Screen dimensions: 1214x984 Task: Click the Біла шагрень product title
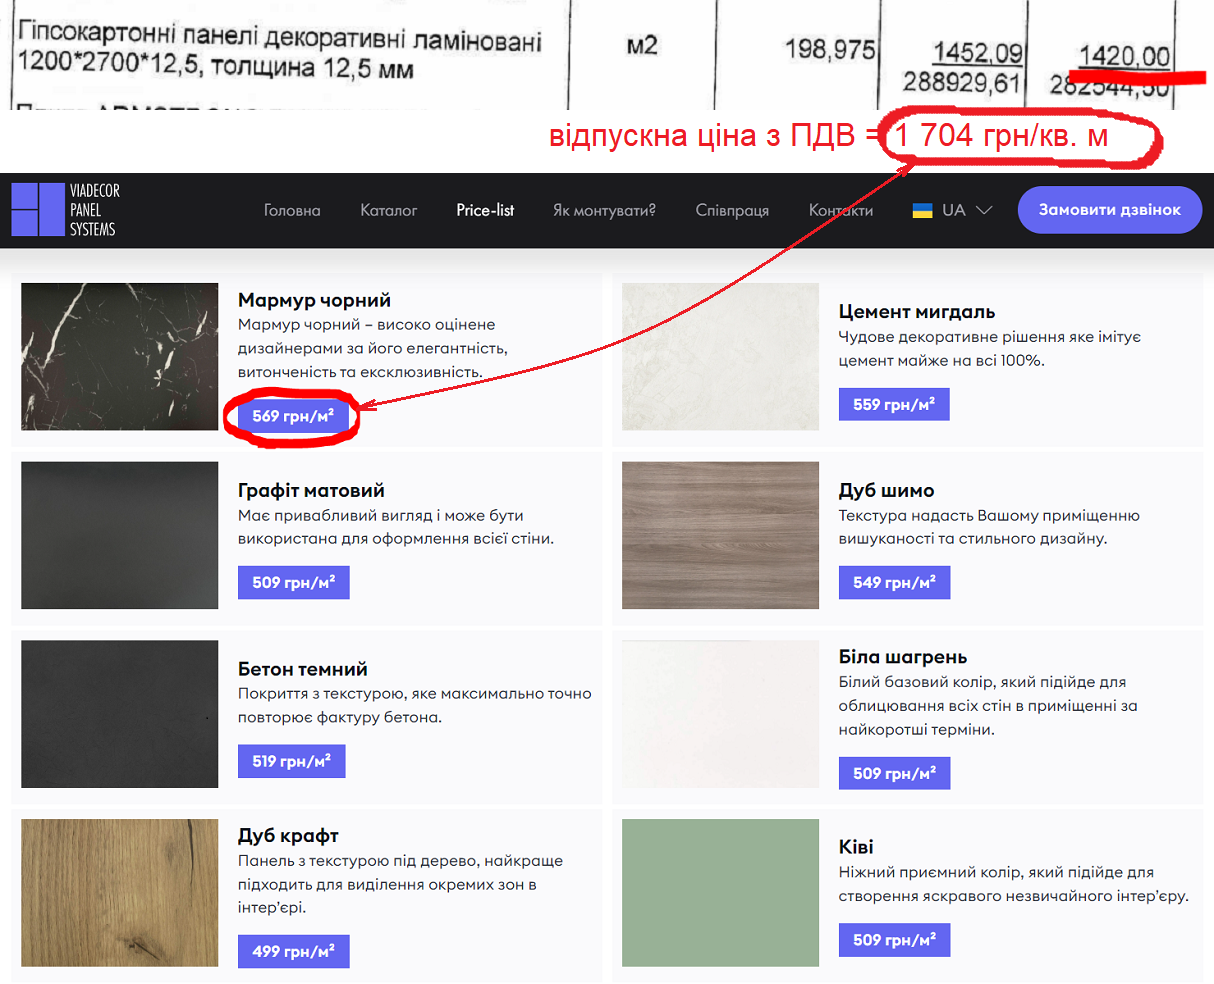click(x=902, y=657)
